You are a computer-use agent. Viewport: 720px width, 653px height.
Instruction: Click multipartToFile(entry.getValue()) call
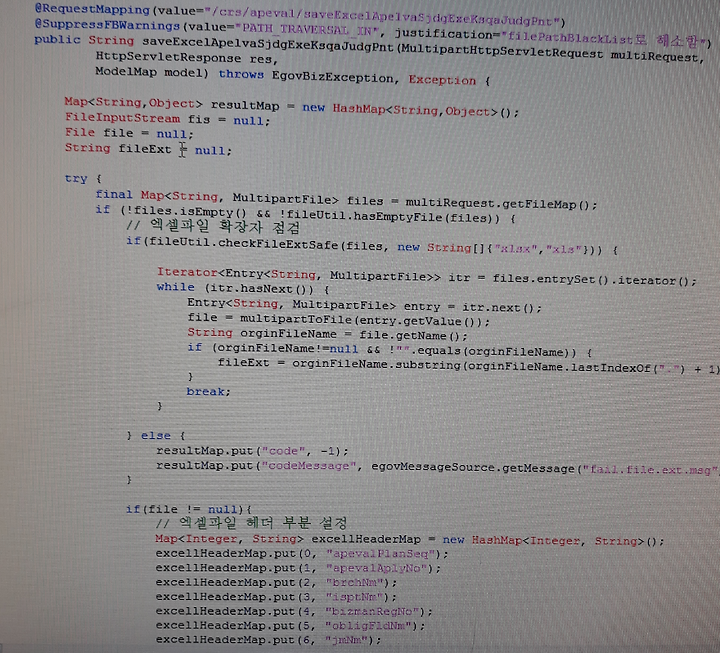(365, 320)
